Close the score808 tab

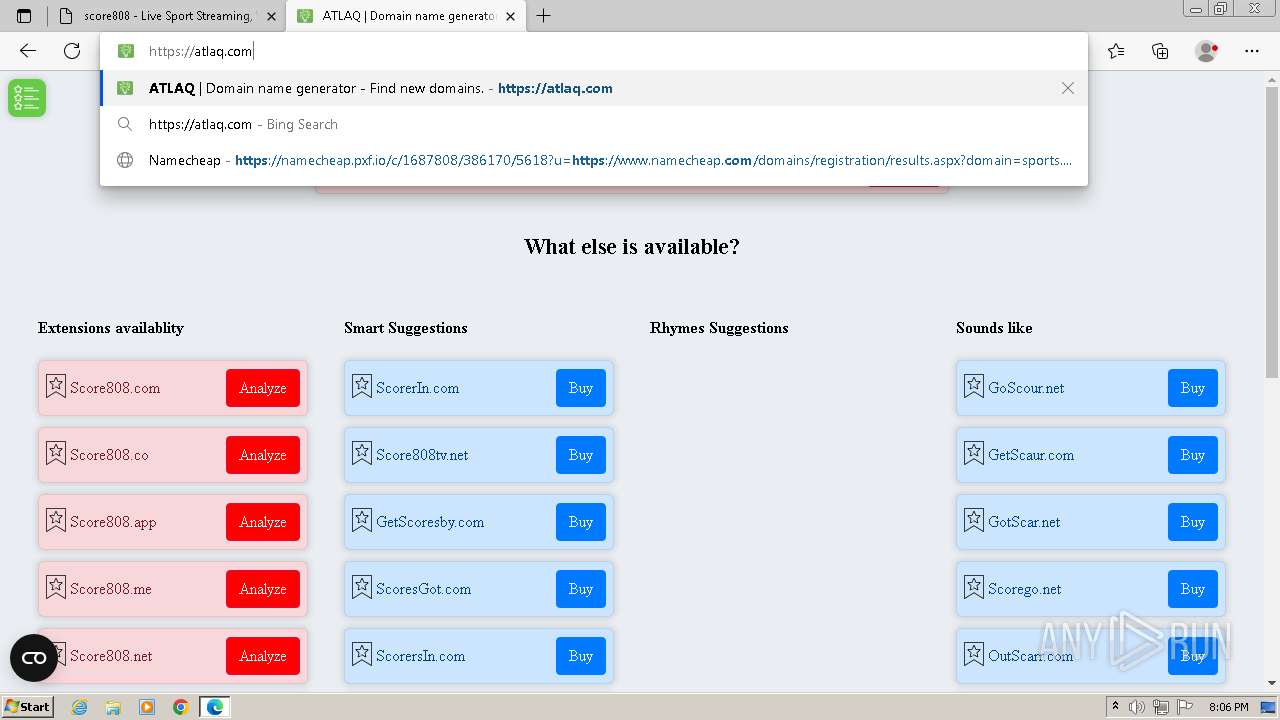click(270, 16)
